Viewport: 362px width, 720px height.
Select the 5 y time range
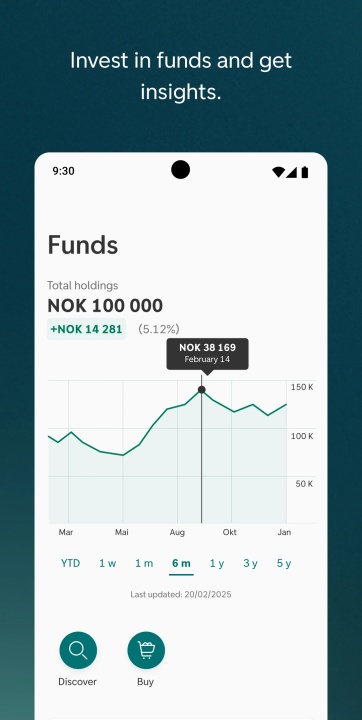284,563
